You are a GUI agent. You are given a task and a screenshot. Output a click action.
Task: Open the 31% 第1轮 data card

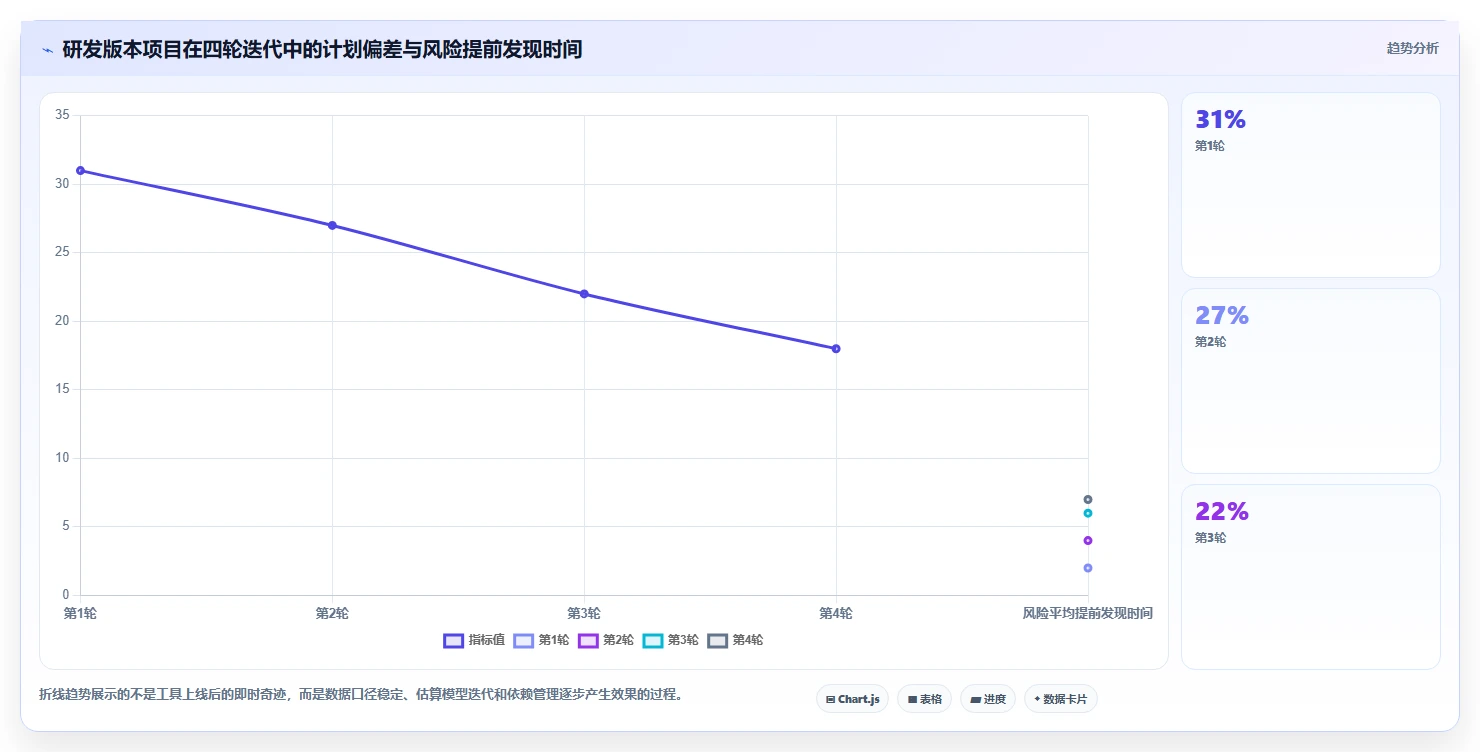pyautogui.click(x=1311, y=185)
